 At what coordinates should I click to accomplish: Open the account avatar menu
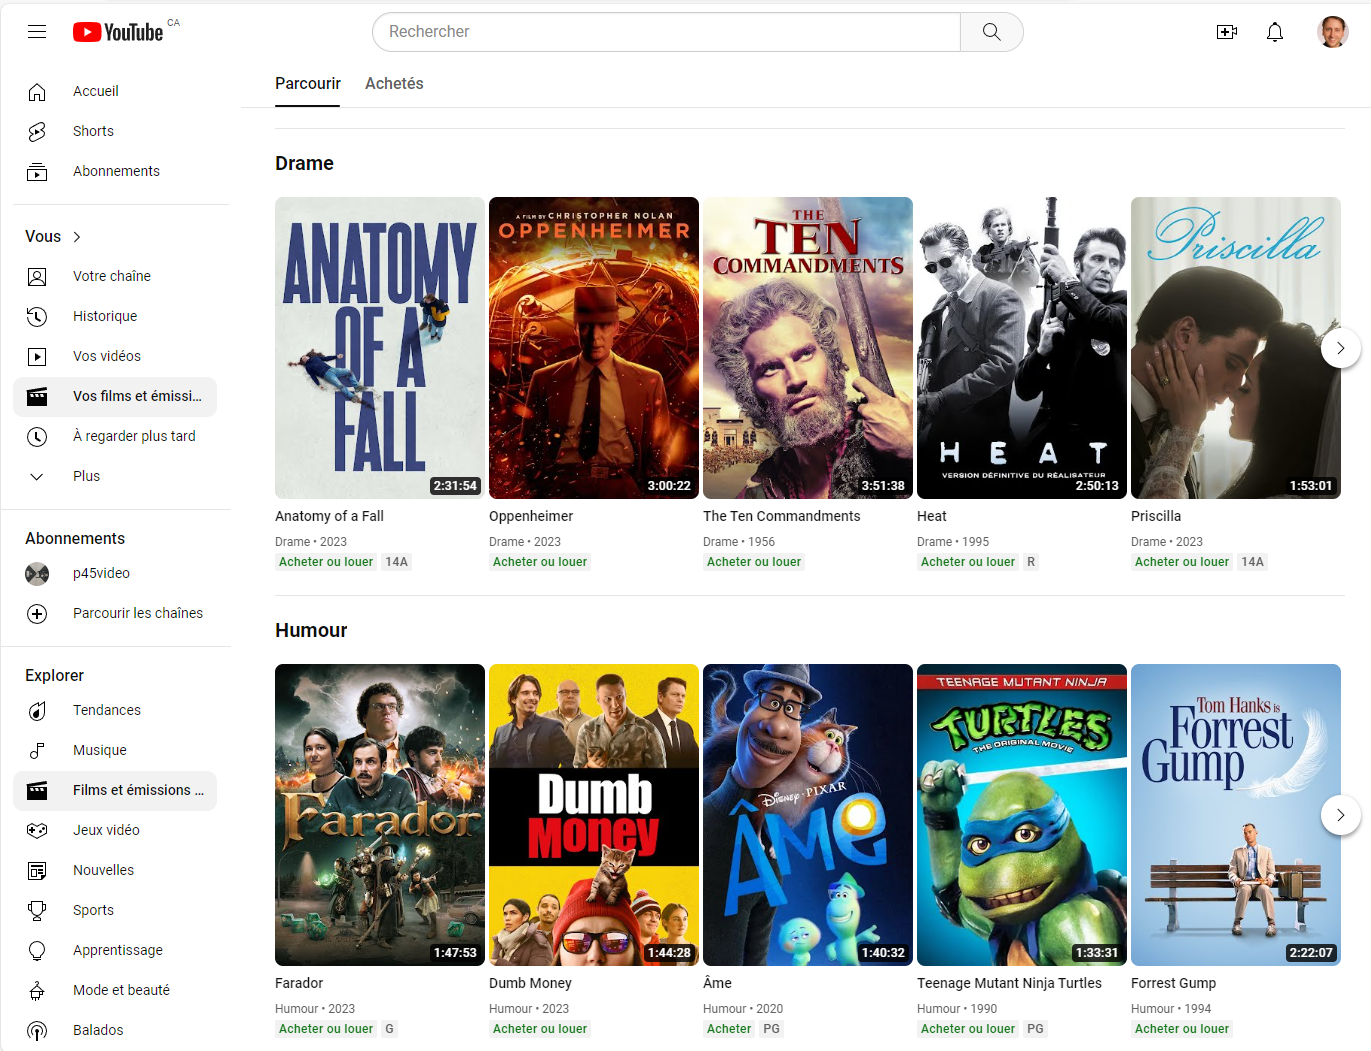(x=1332, y=32)
